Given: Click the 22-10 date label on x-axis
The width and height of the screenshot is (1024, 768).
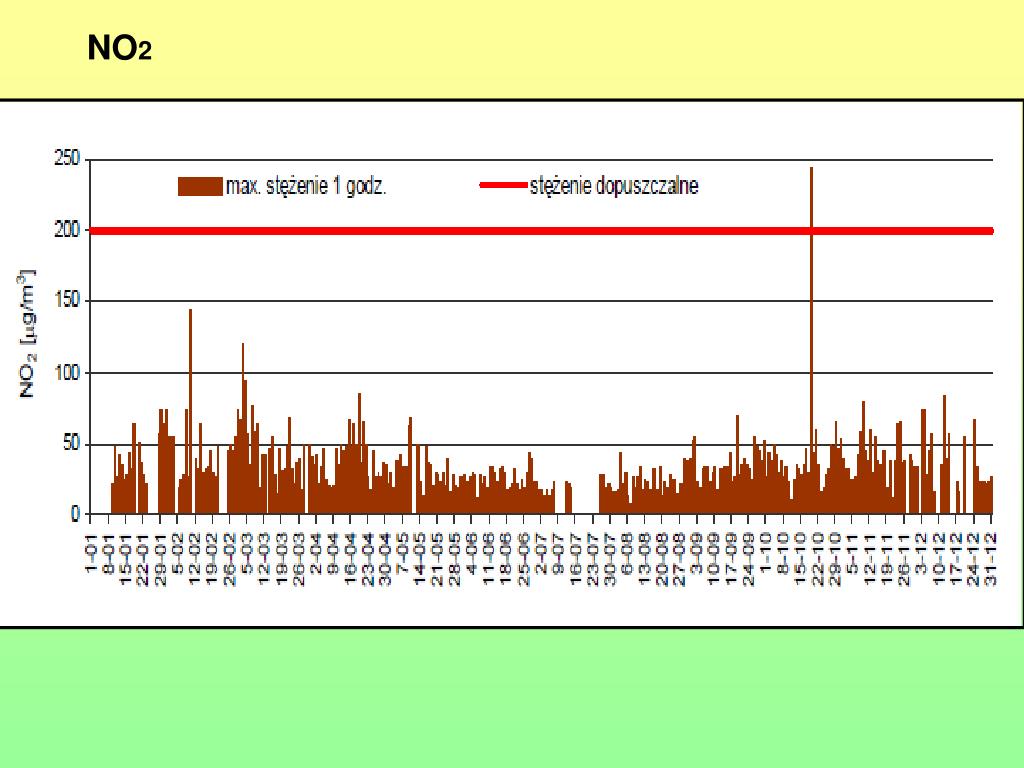Looking at the screenshot, I should click(x=817, y=553).
